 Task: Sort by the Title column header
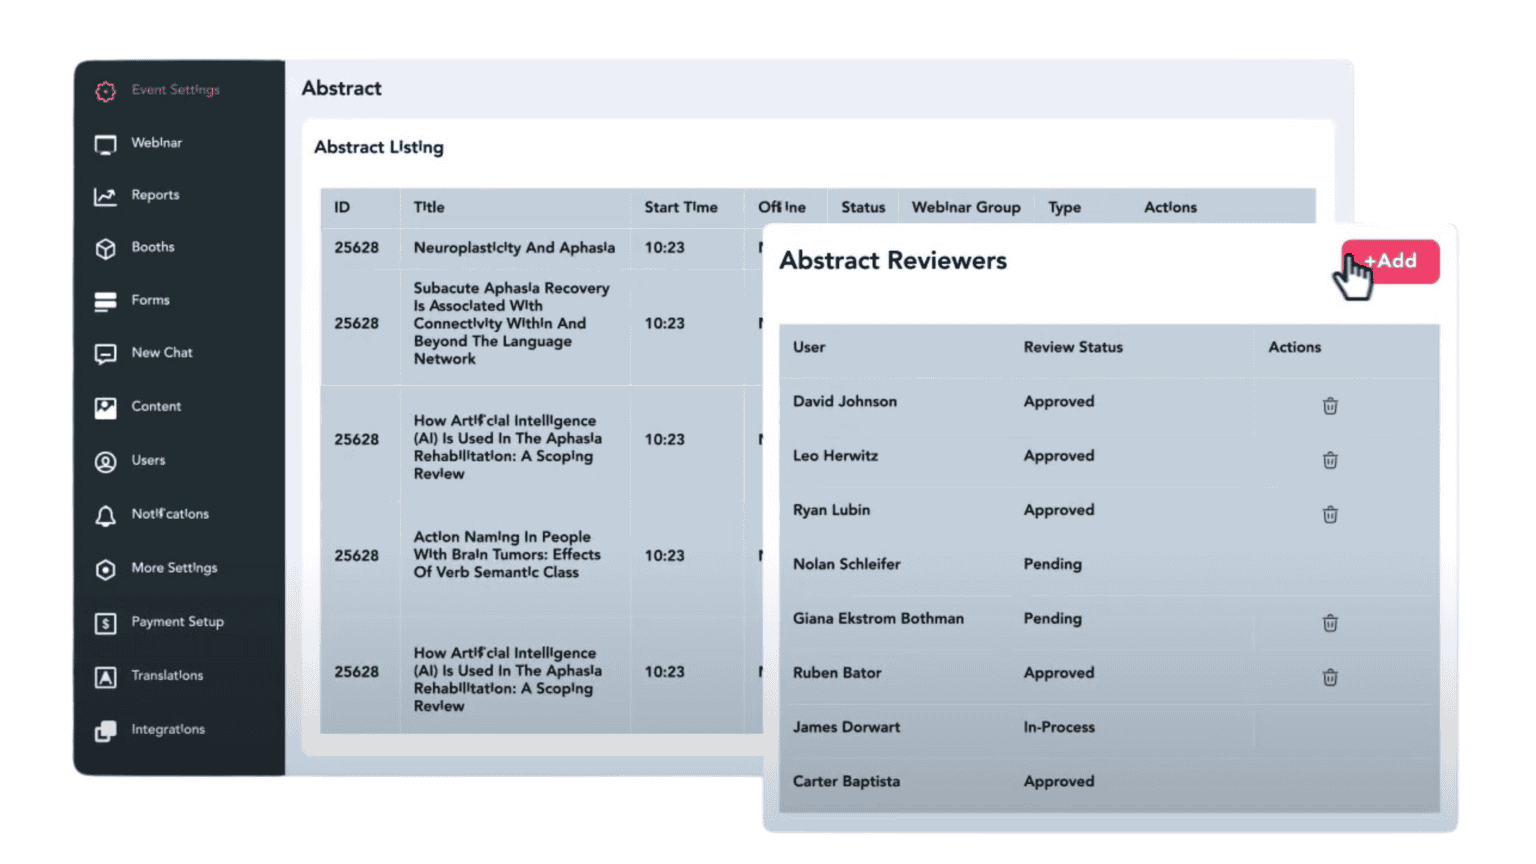pos(429,207)
